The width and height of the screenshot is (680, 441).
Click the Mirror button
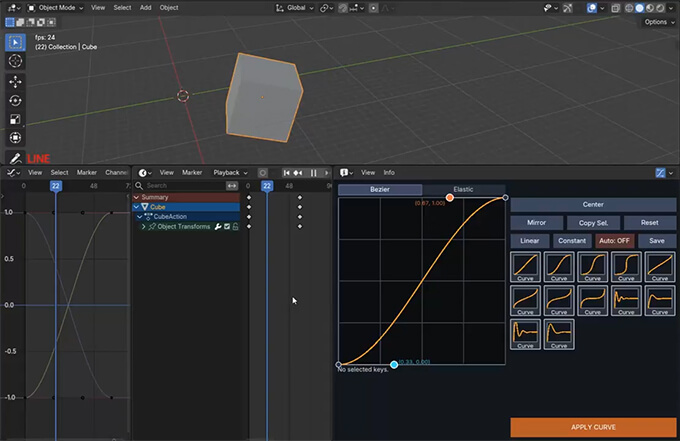tap(535, 223)
